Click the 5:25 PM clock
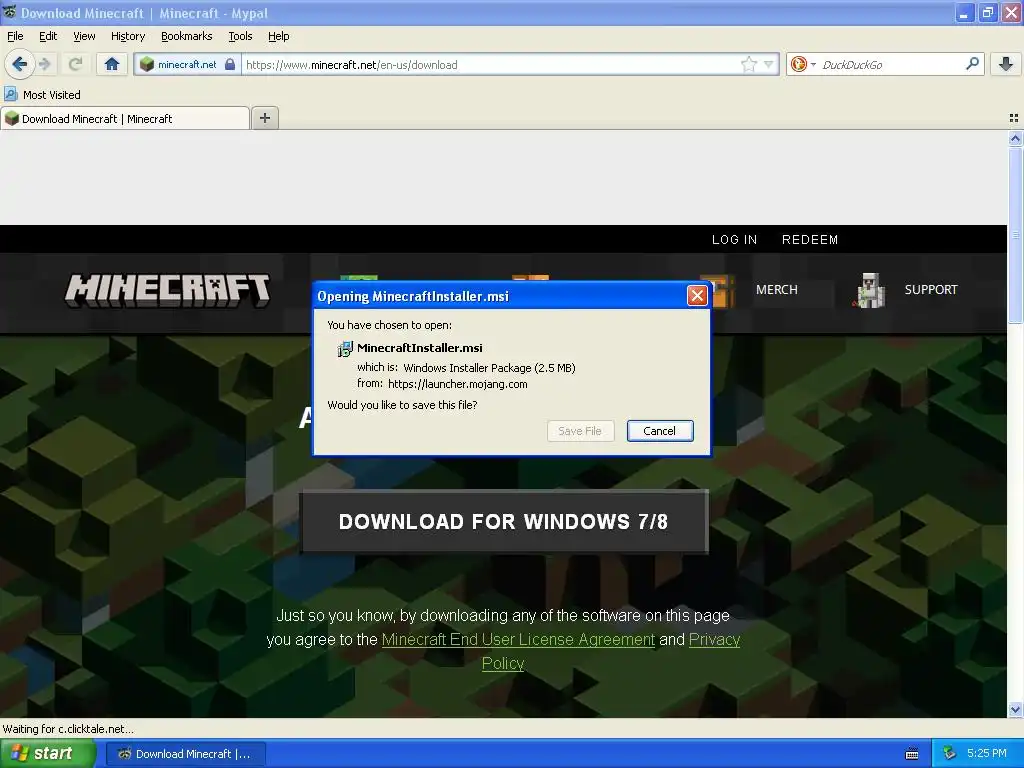This screenshot has width=1024, height=768. pyautogui.click(x=986, y=753)
